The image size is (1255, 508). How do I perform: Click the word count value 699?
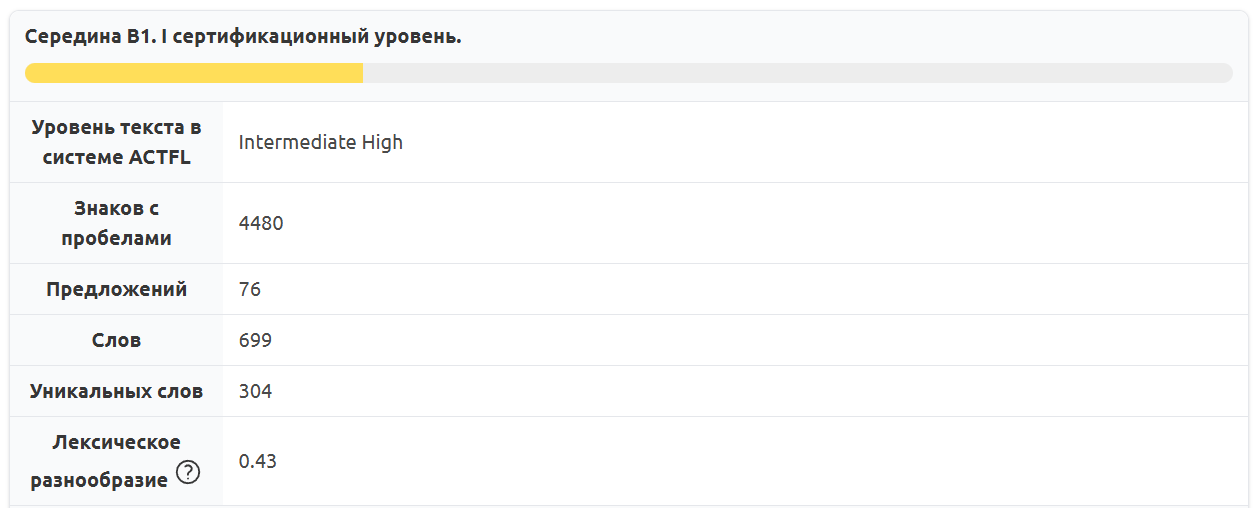[255, 341]
